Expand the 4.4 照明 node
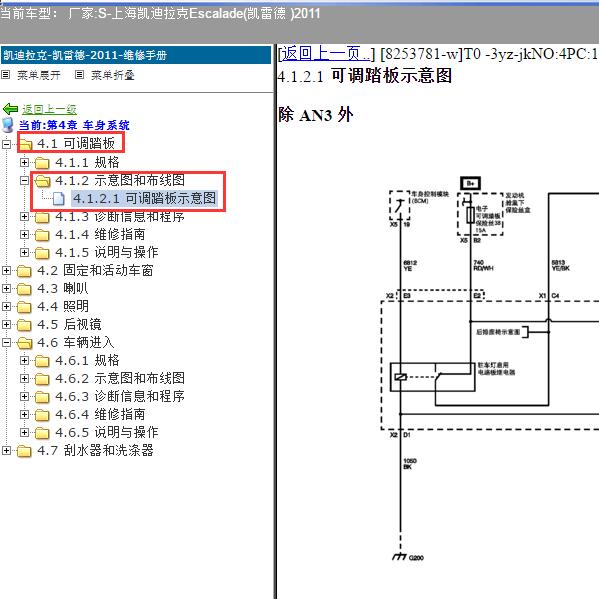599x599 pixels. click(x=6, y=306)
